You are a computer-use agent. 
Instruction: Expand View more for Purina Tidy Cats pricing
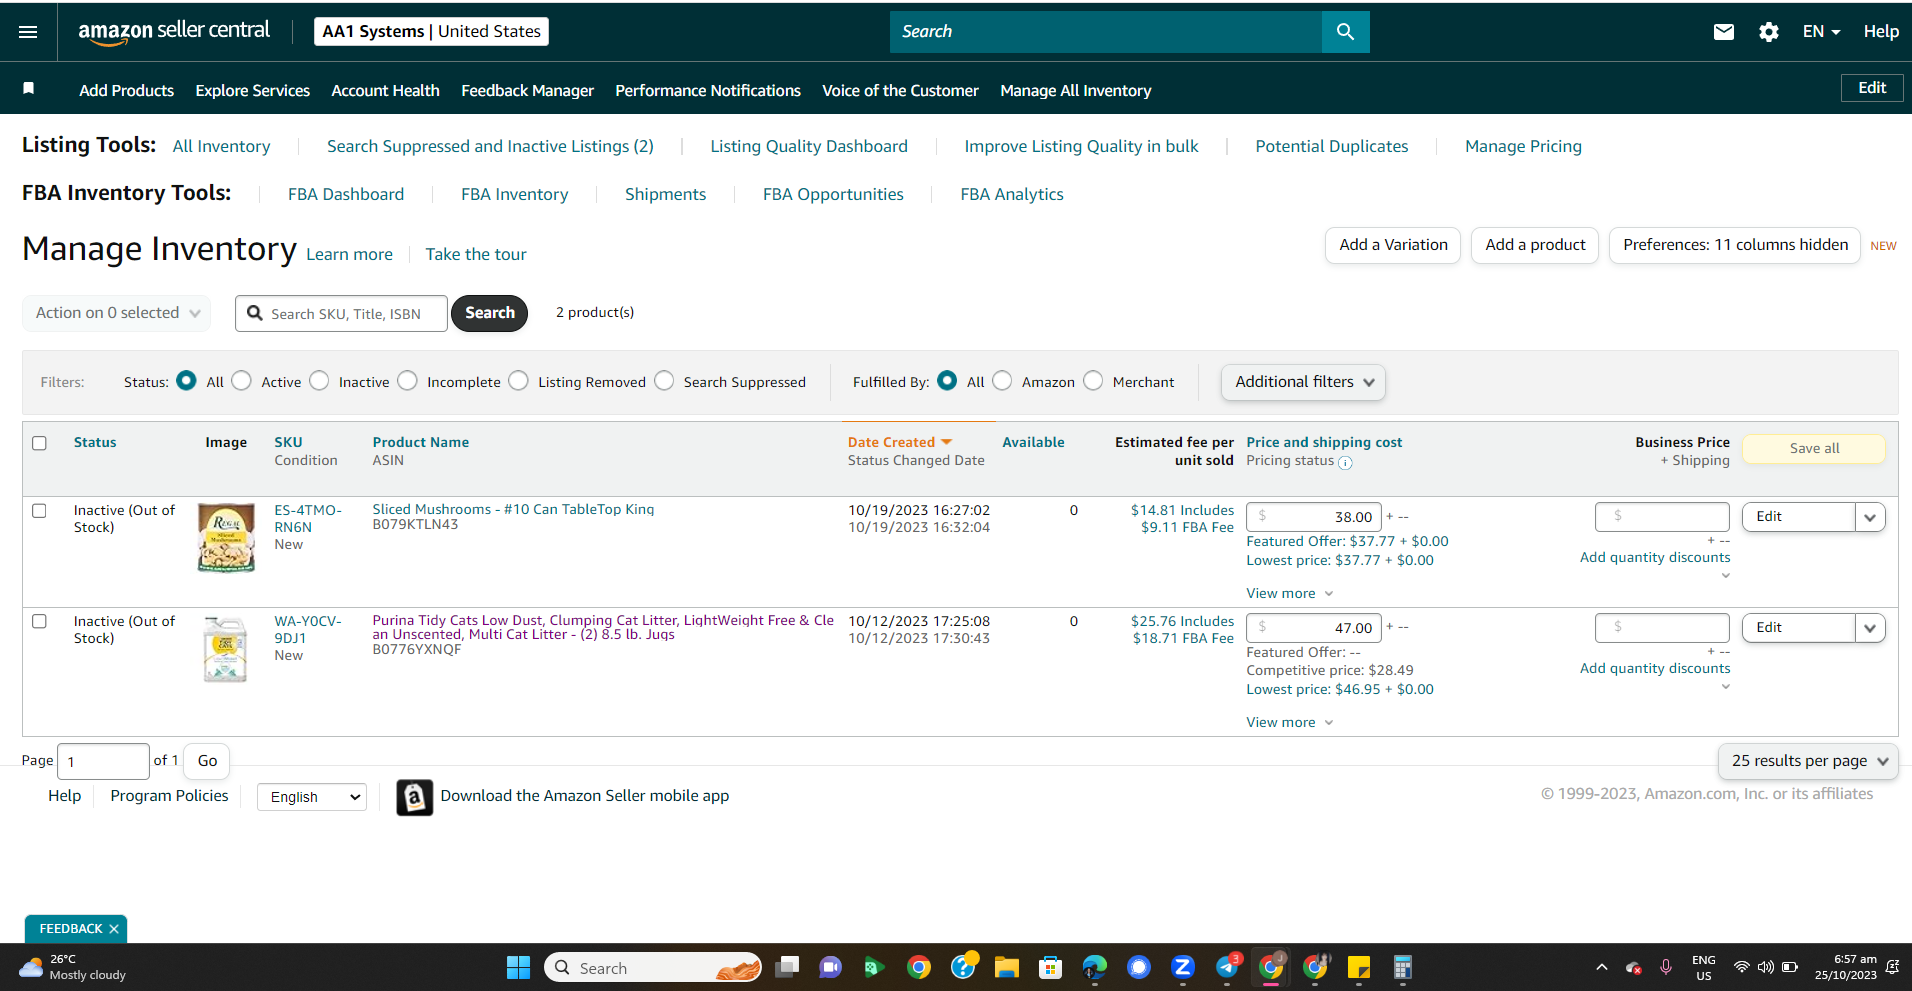(x=1290, y=722)
